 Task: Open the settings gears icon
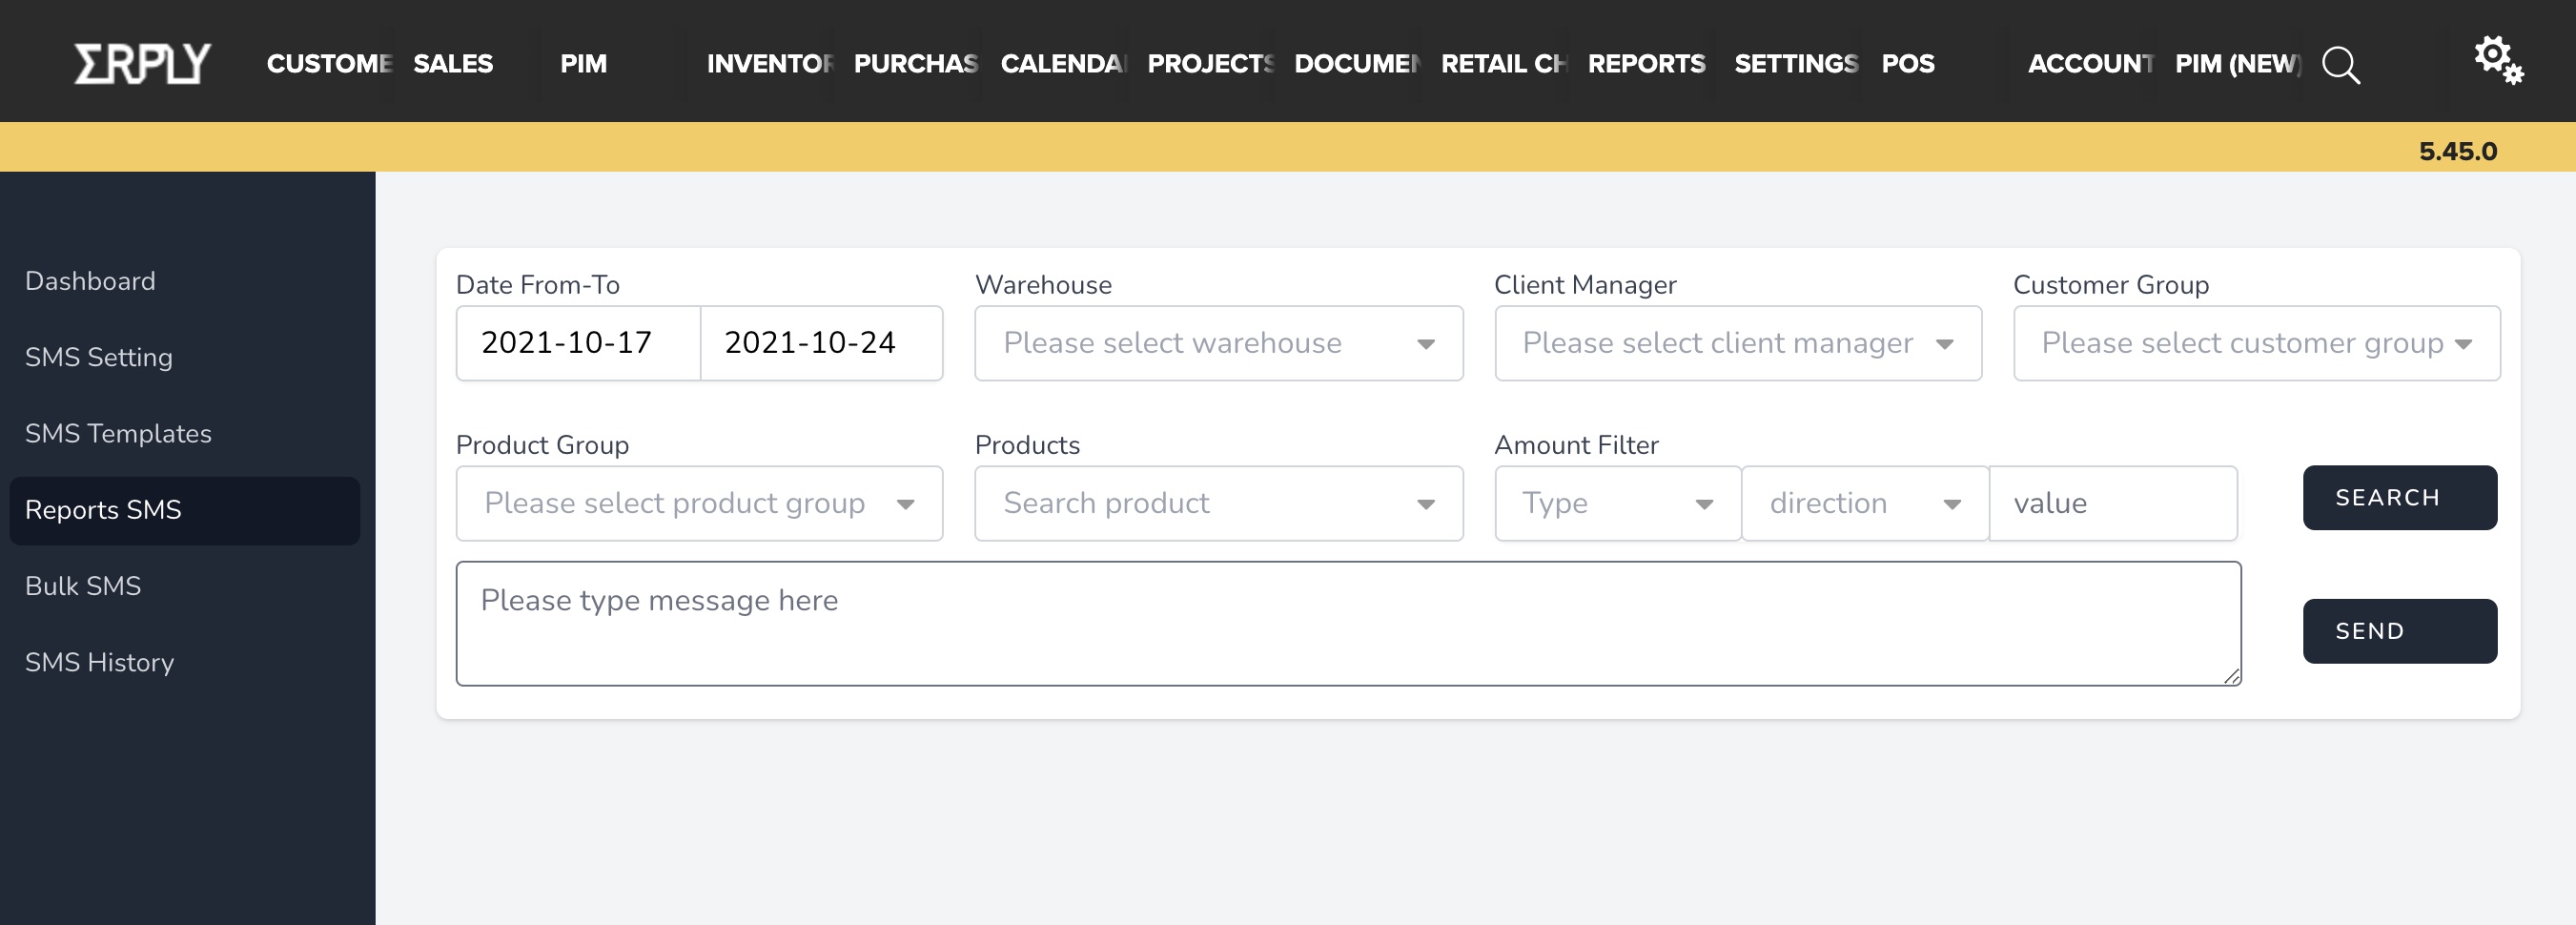(x=2497, y=60)
